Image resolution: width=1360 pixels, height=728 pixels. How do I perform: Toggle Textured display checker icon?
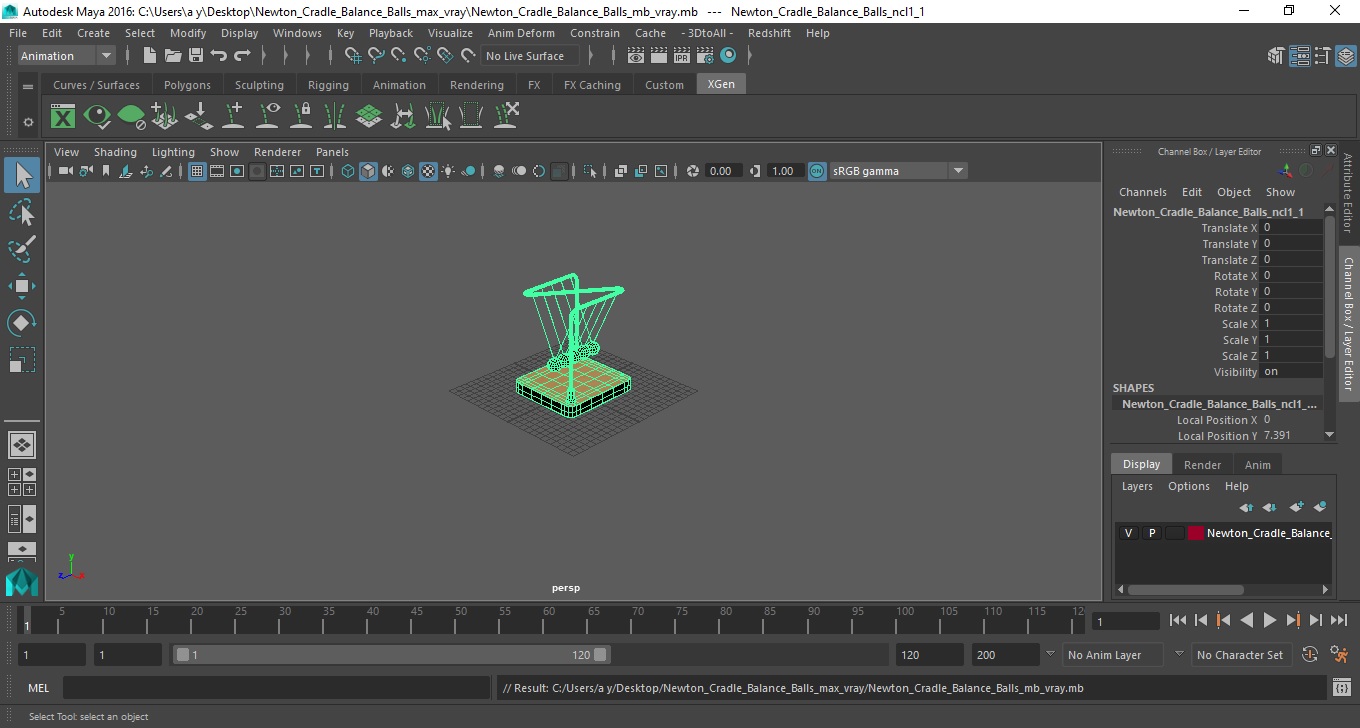click(x=428, y=171)
